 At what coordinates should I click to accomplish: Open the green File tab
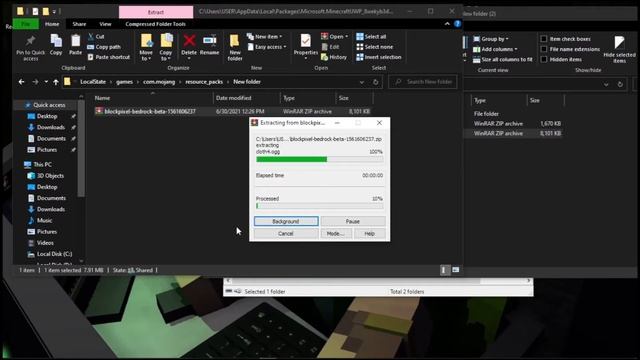click(26, 24)
